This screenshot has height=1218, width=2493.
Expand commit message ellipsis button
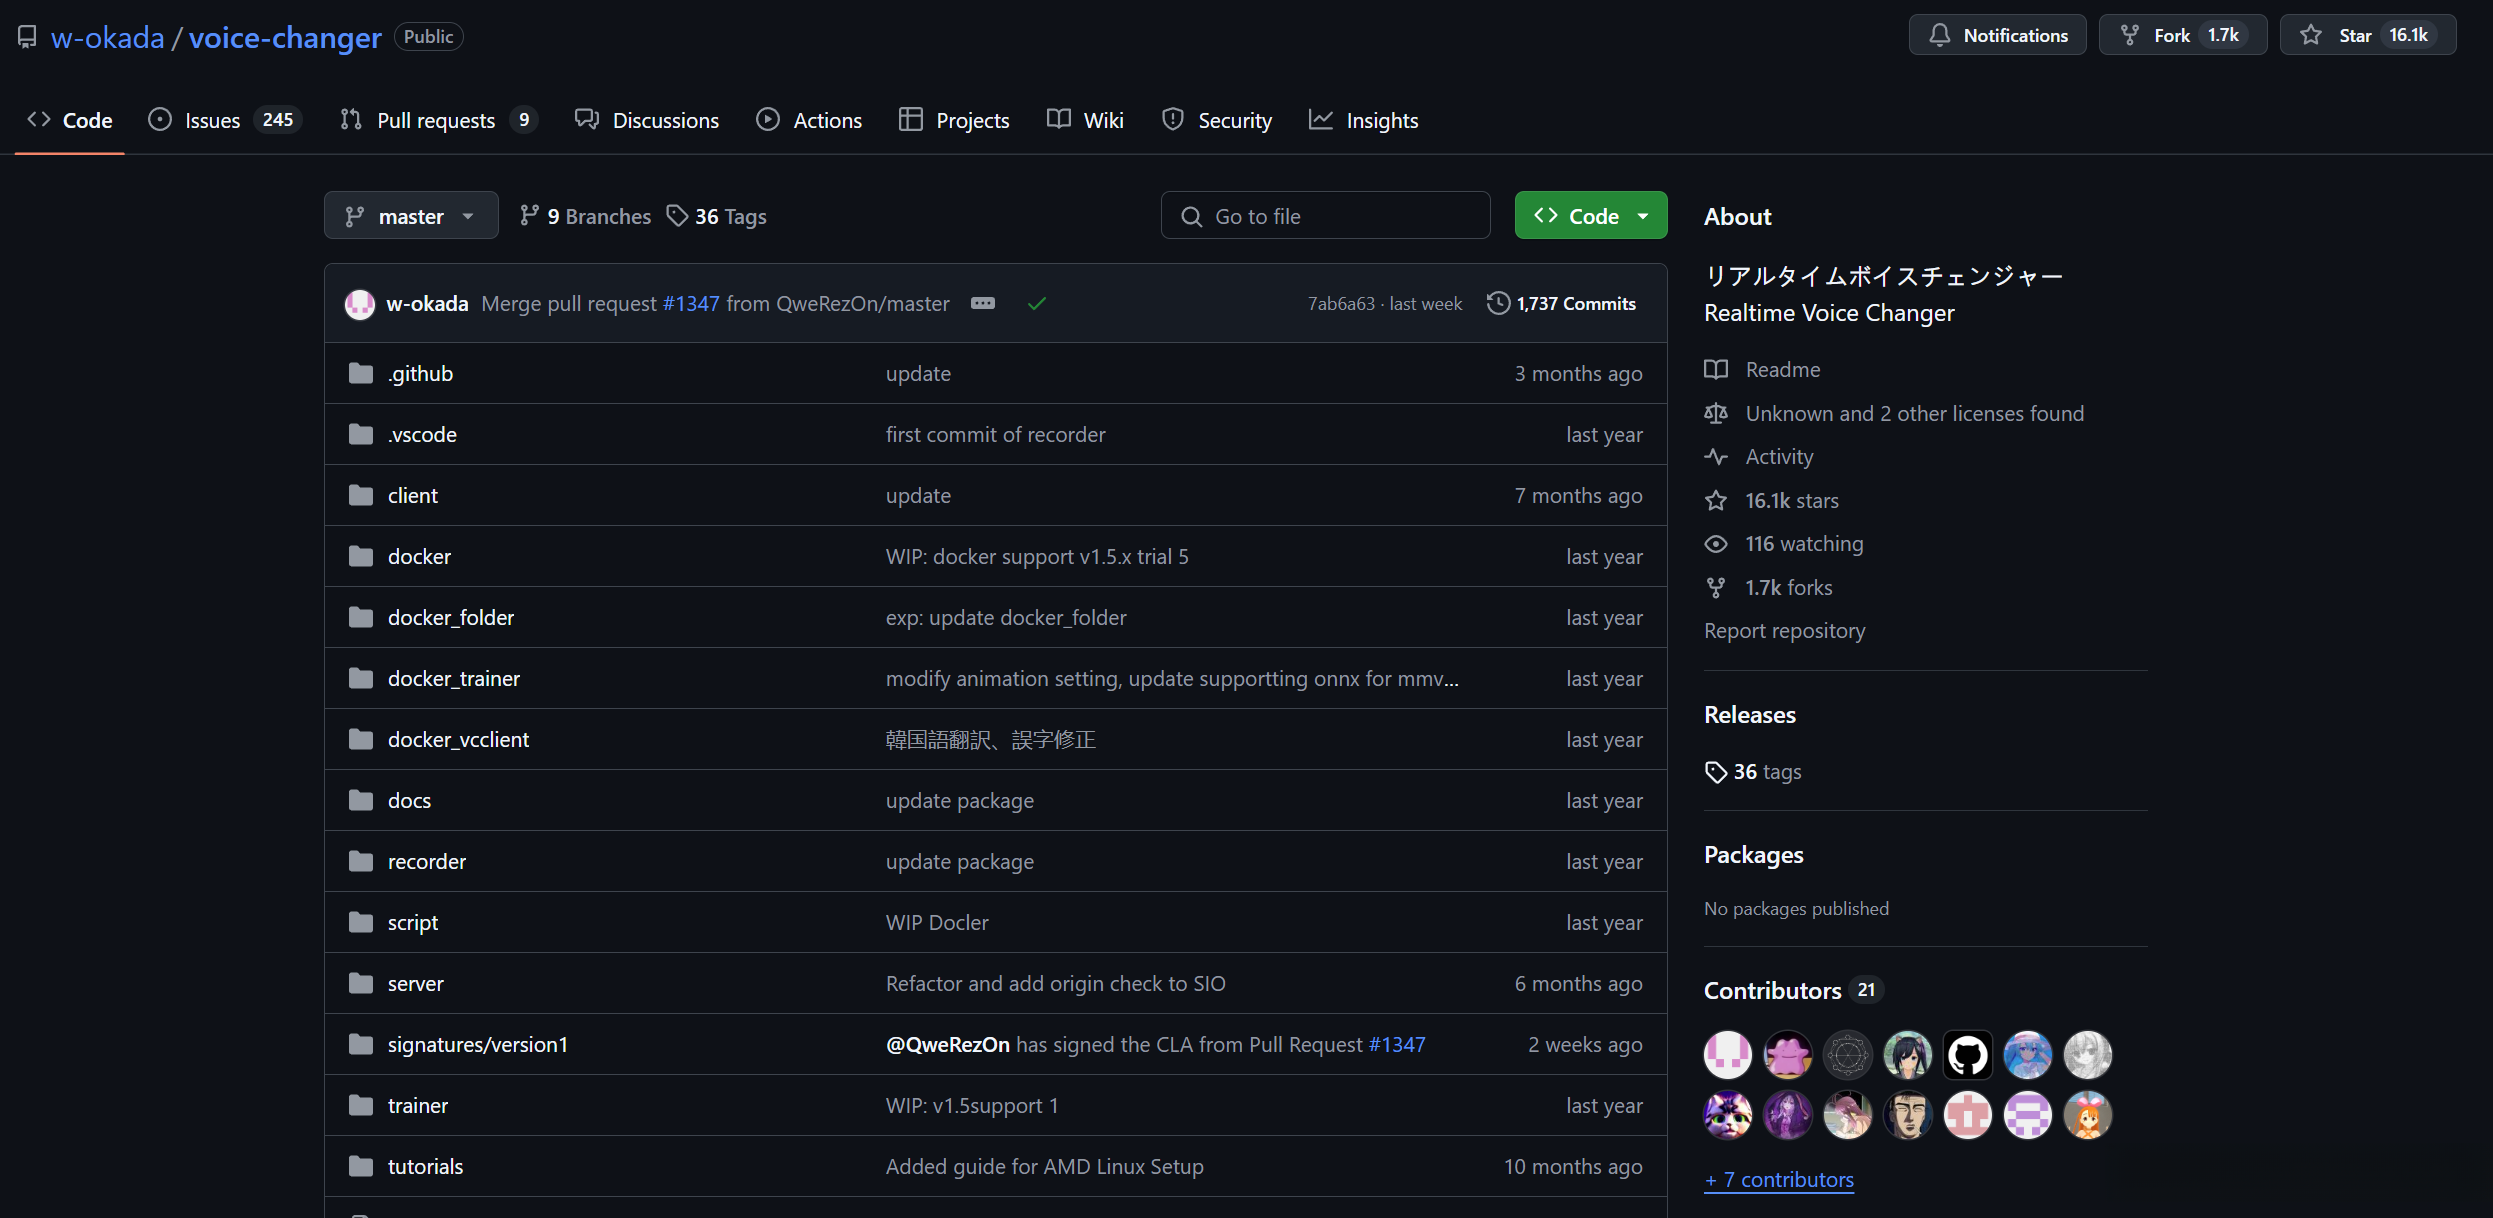(x=982, y=303)
